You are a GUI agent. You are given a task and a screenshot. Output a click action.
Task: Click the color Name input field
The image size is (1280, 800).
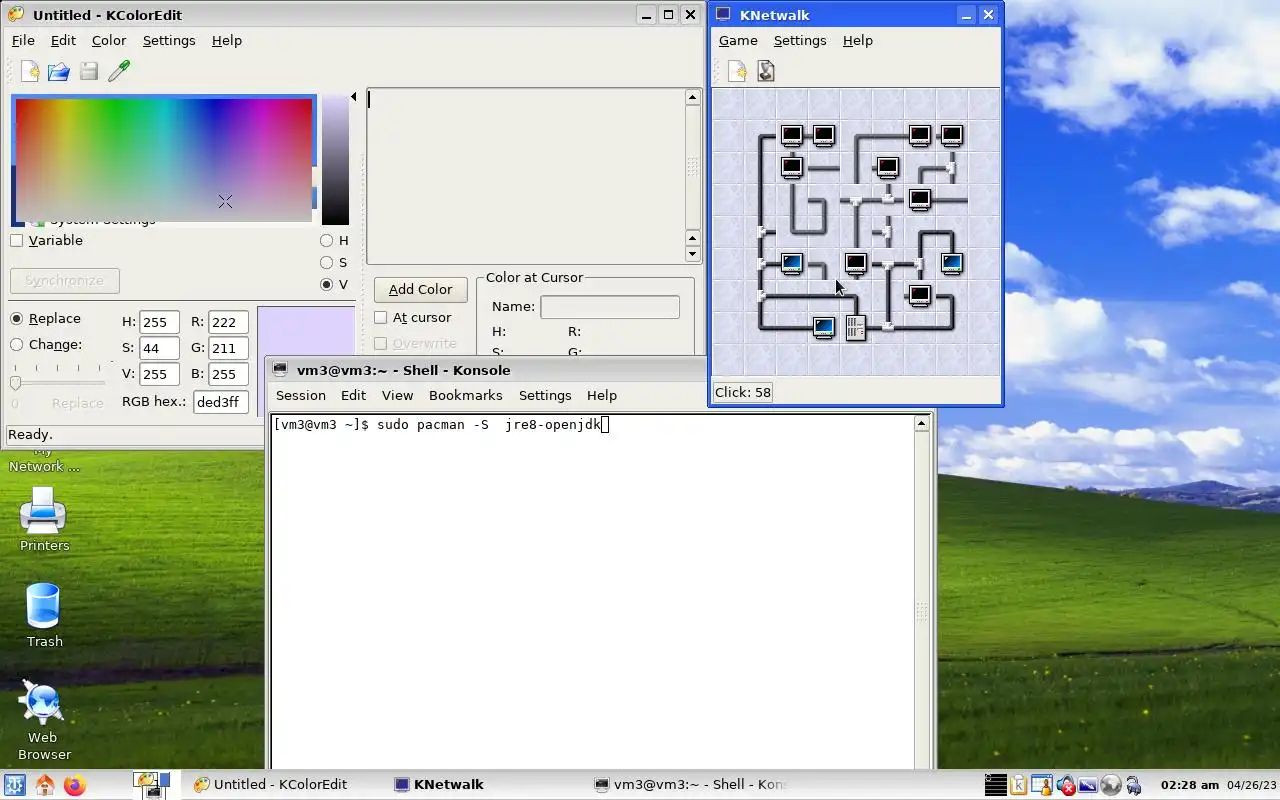[610, 307]
